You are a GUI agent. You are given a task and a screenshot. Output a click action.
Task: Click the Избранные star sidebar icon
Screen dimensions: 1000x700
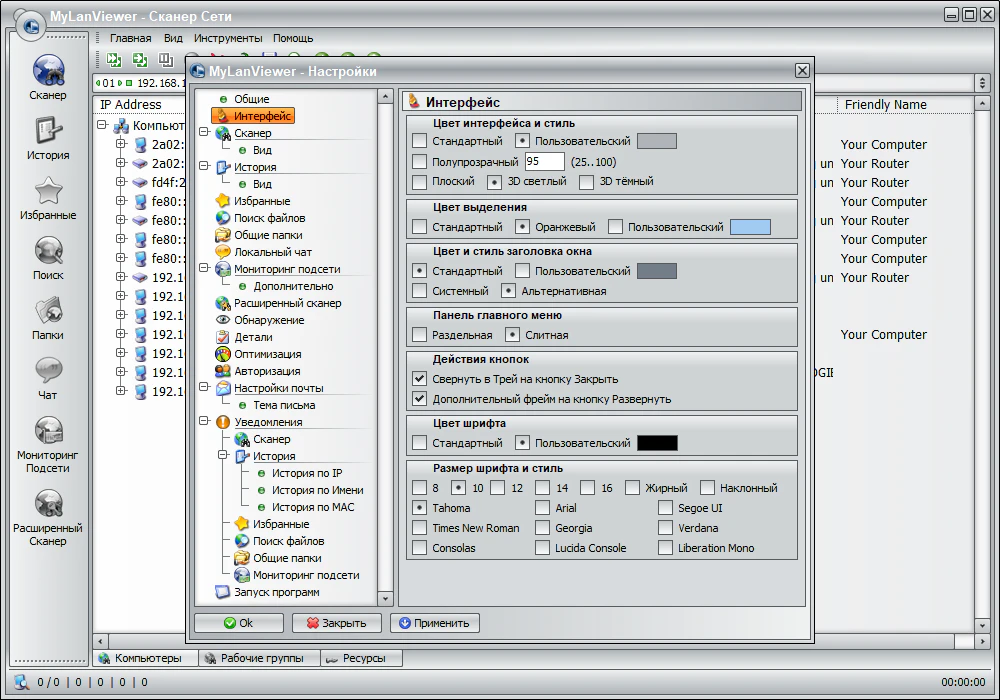click(48, 192)
